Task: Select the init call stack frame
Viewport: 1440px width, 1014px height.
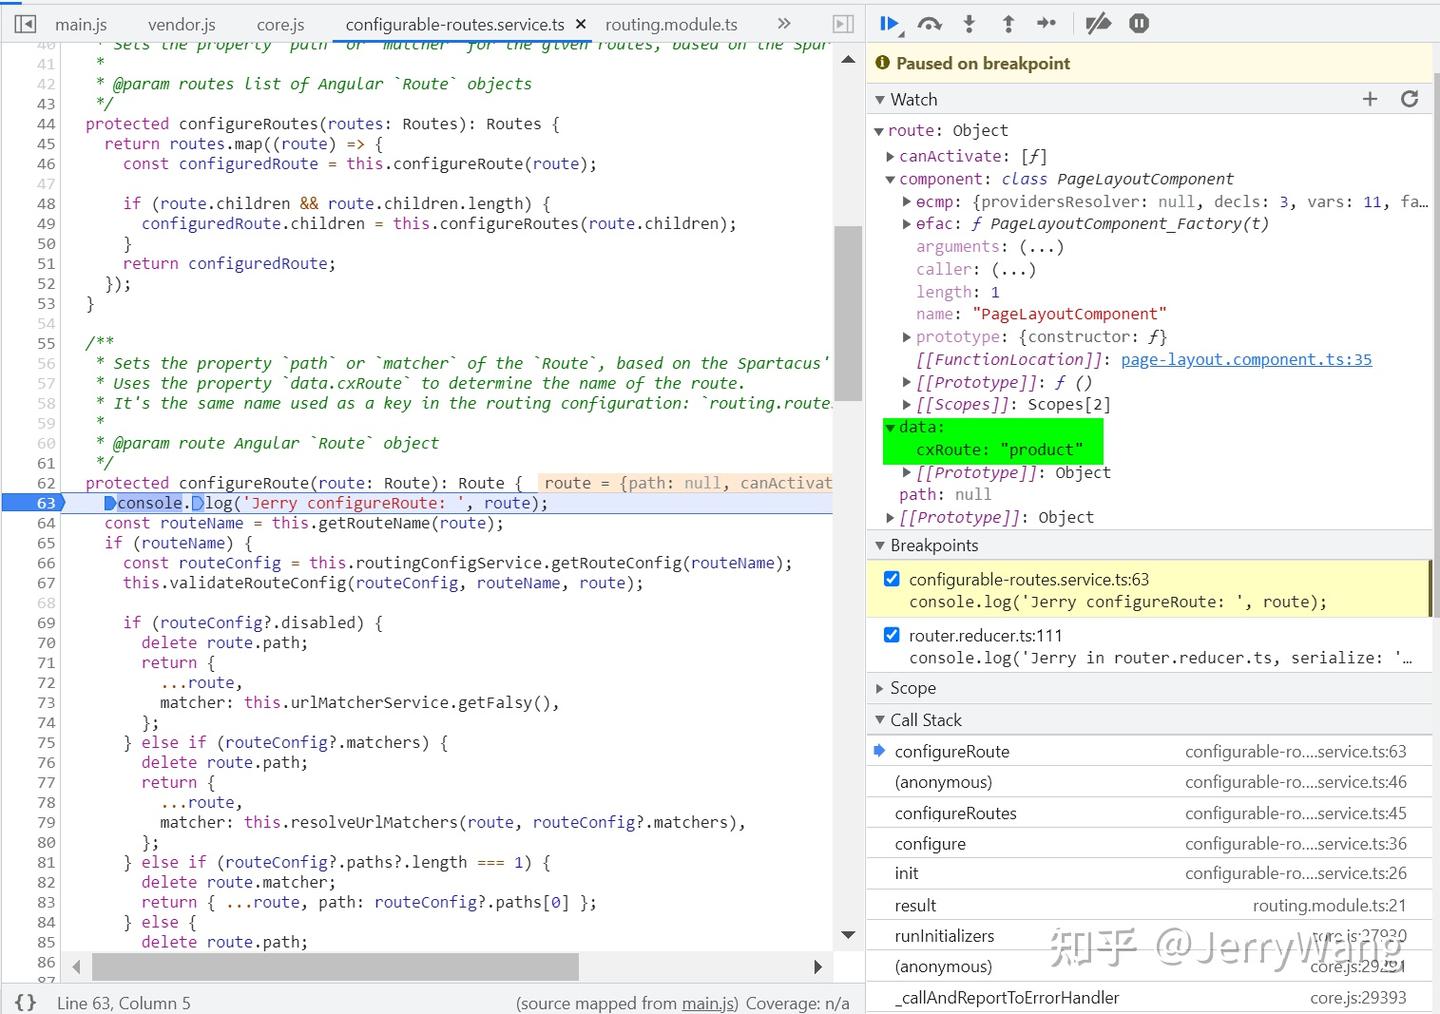Action: click(x=1149, y=873)
